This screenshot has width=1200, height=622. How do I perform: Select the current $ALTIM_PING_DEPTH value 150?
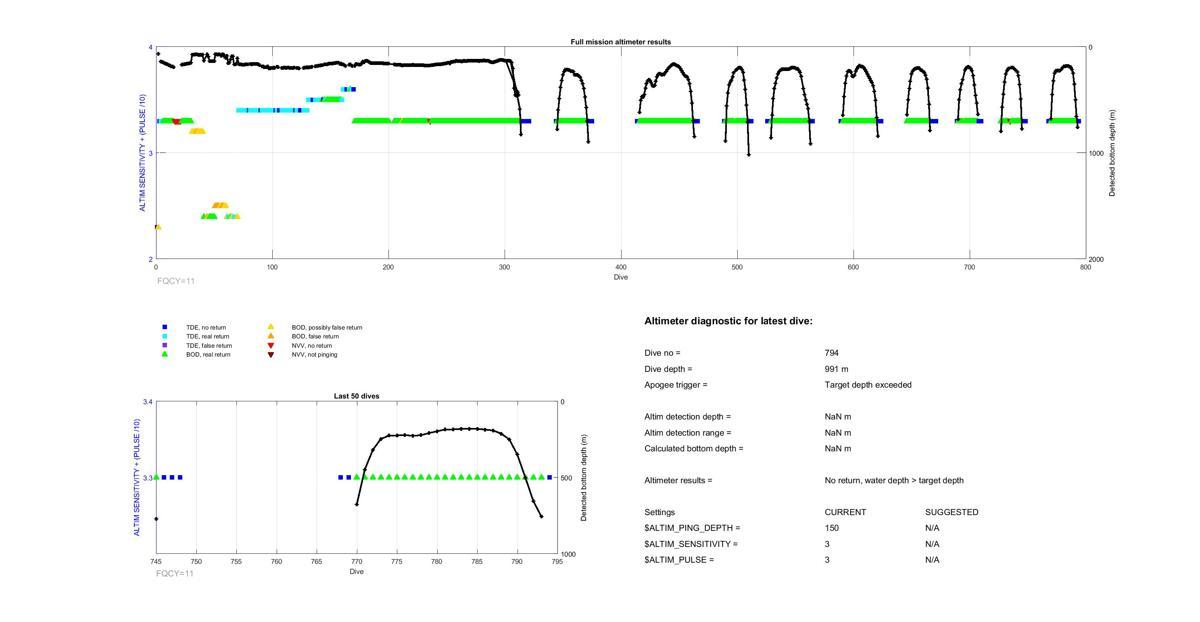click(x=832, y=528)
